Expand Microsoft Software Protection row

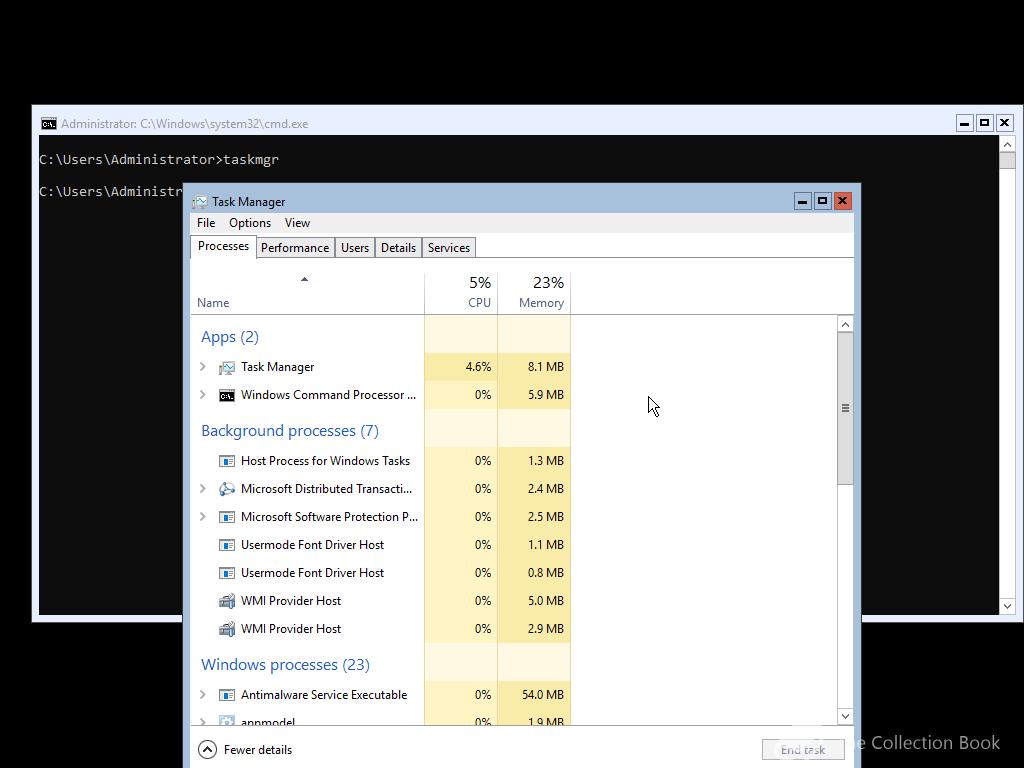(x=203, y=517)
